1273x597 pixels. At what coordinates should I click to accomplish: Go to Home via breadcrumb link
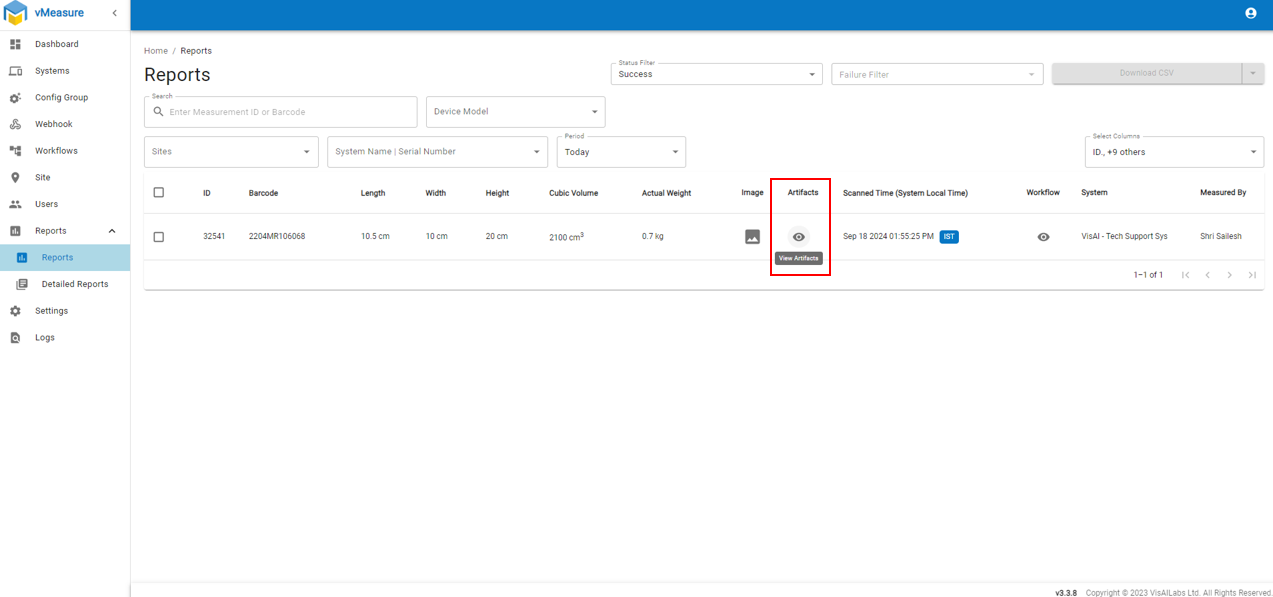(x=156, y=51)
